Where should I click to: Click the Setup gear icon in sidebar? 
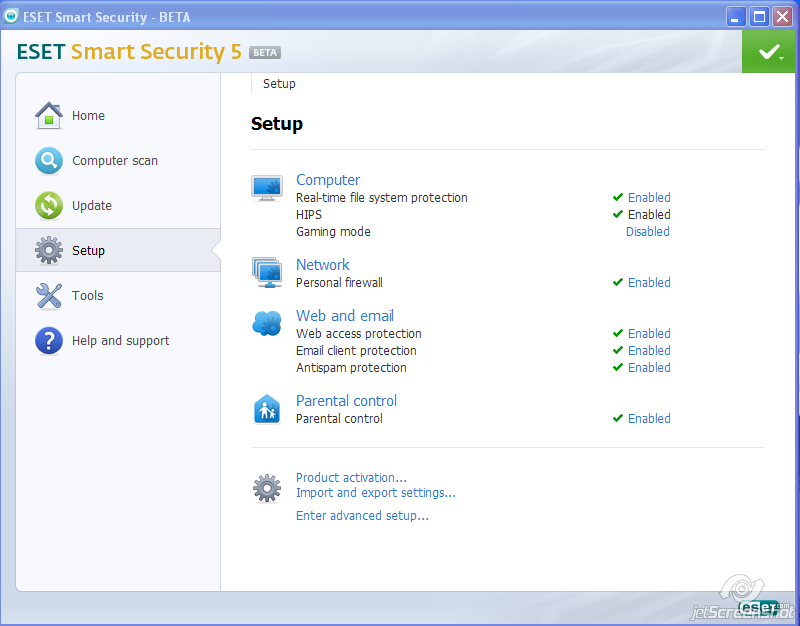coord(49,250)
